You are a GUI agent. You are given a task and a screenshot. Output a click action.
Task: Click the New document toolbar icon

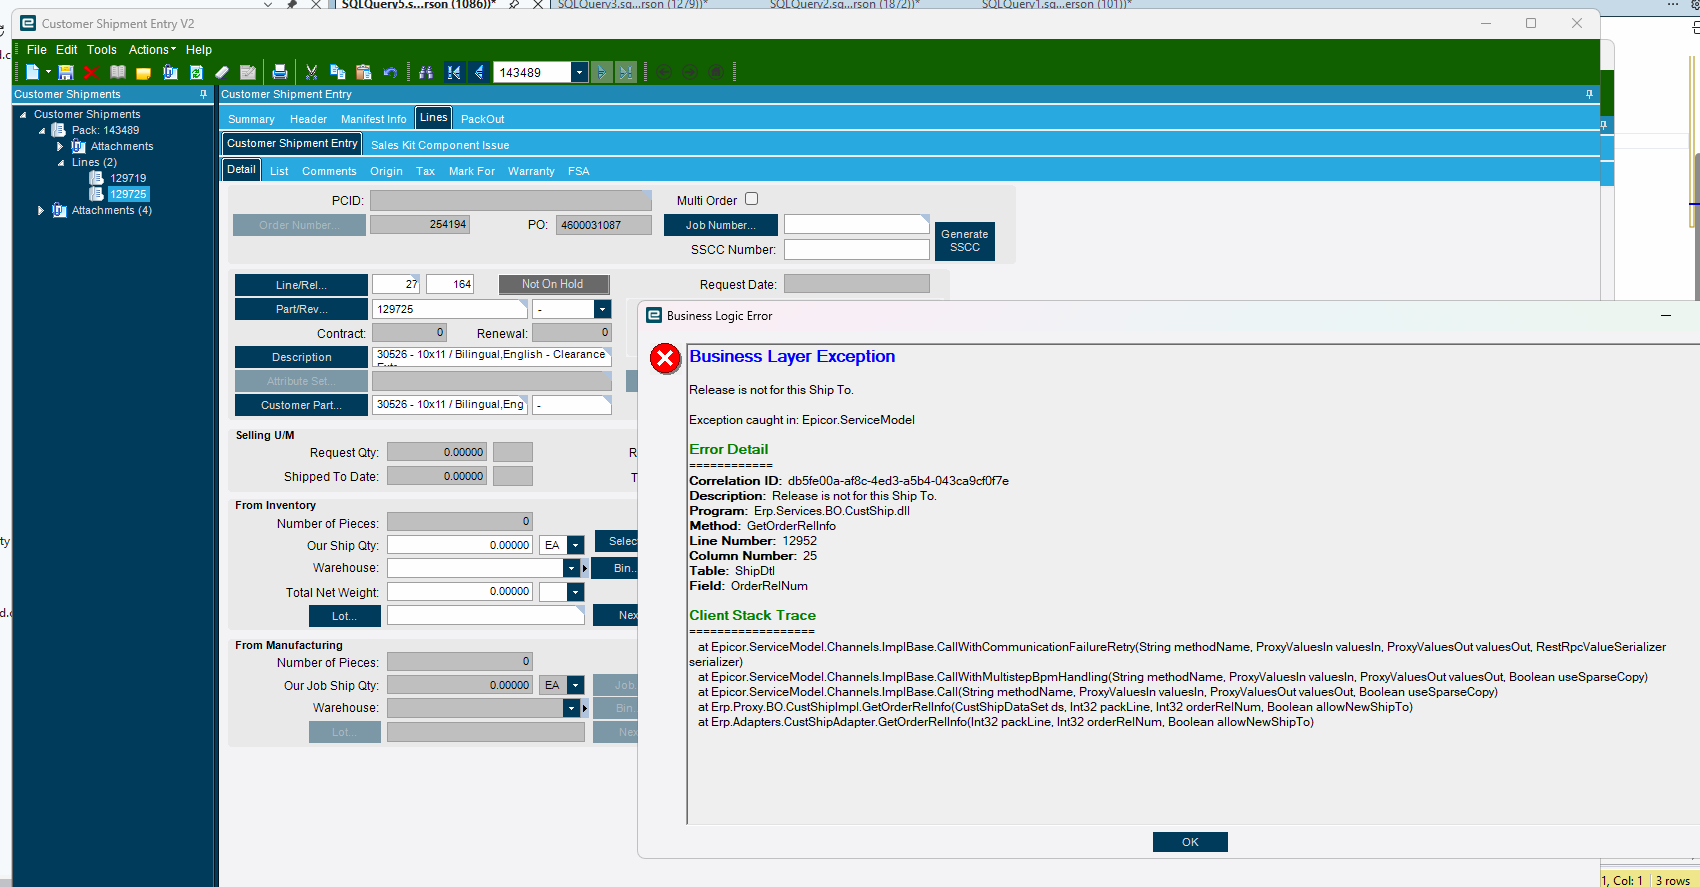pyautogui.click(x=32, y=72)
